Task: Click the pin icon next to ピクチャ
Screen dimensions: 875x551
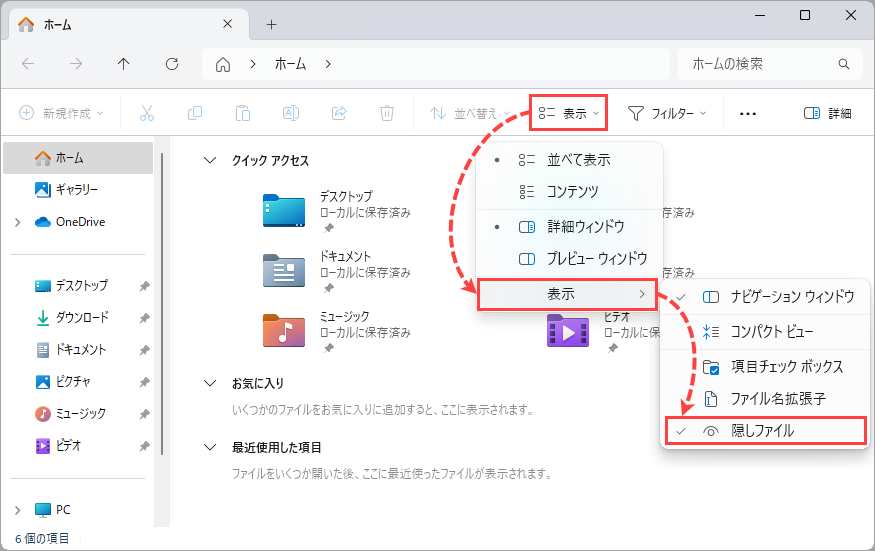Action: (145, 382)
